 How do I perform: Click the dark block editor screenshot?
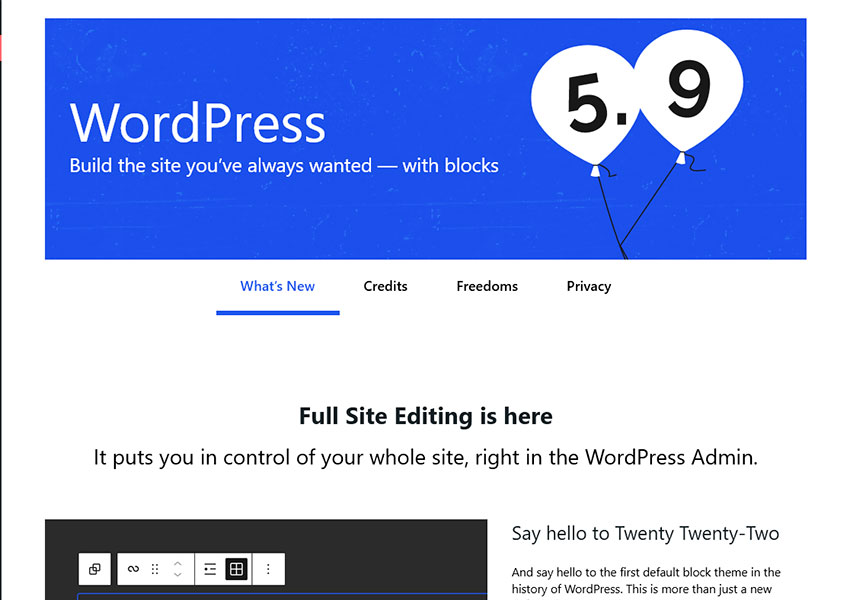point(266,559)
